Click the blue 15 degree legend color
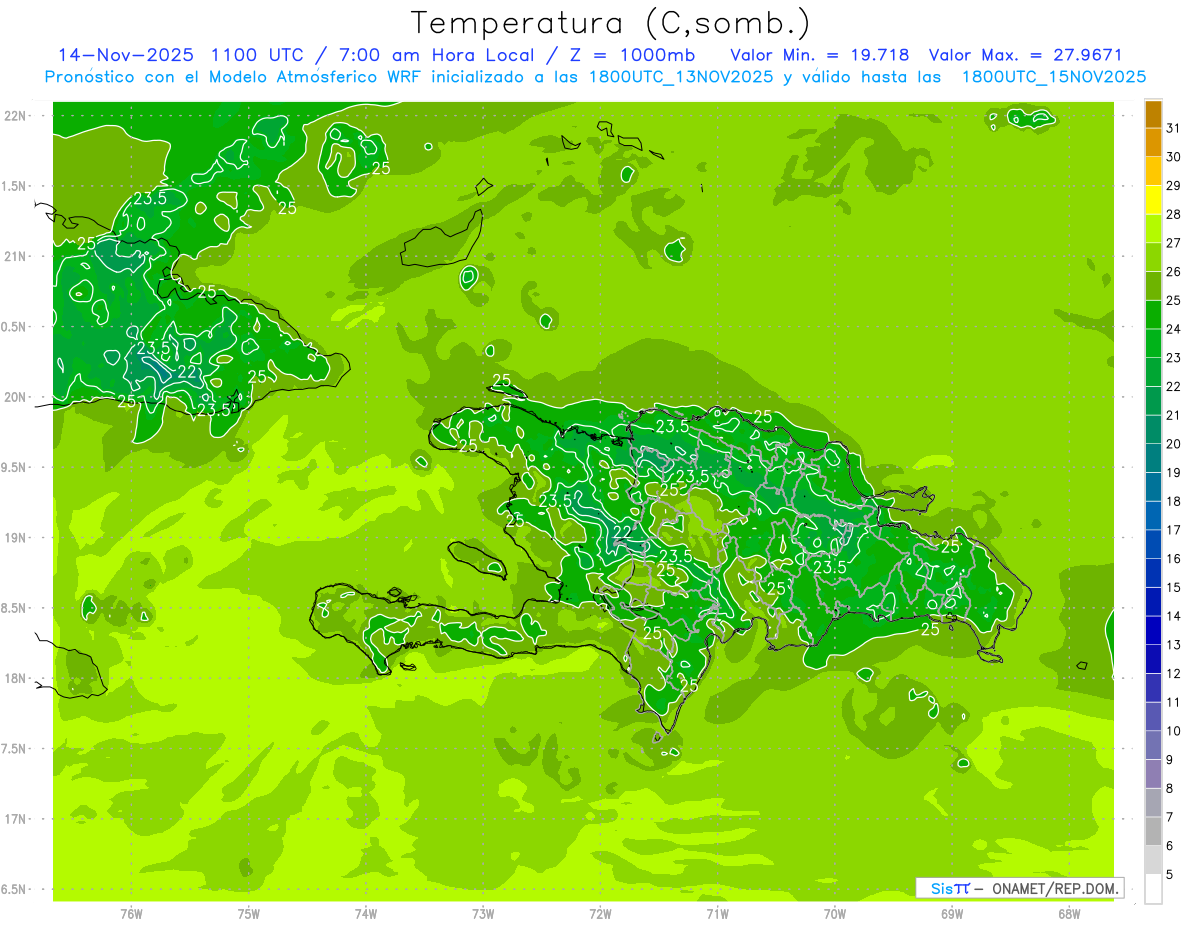Viewport: 1200px width, 927px height. [1153, 574]
